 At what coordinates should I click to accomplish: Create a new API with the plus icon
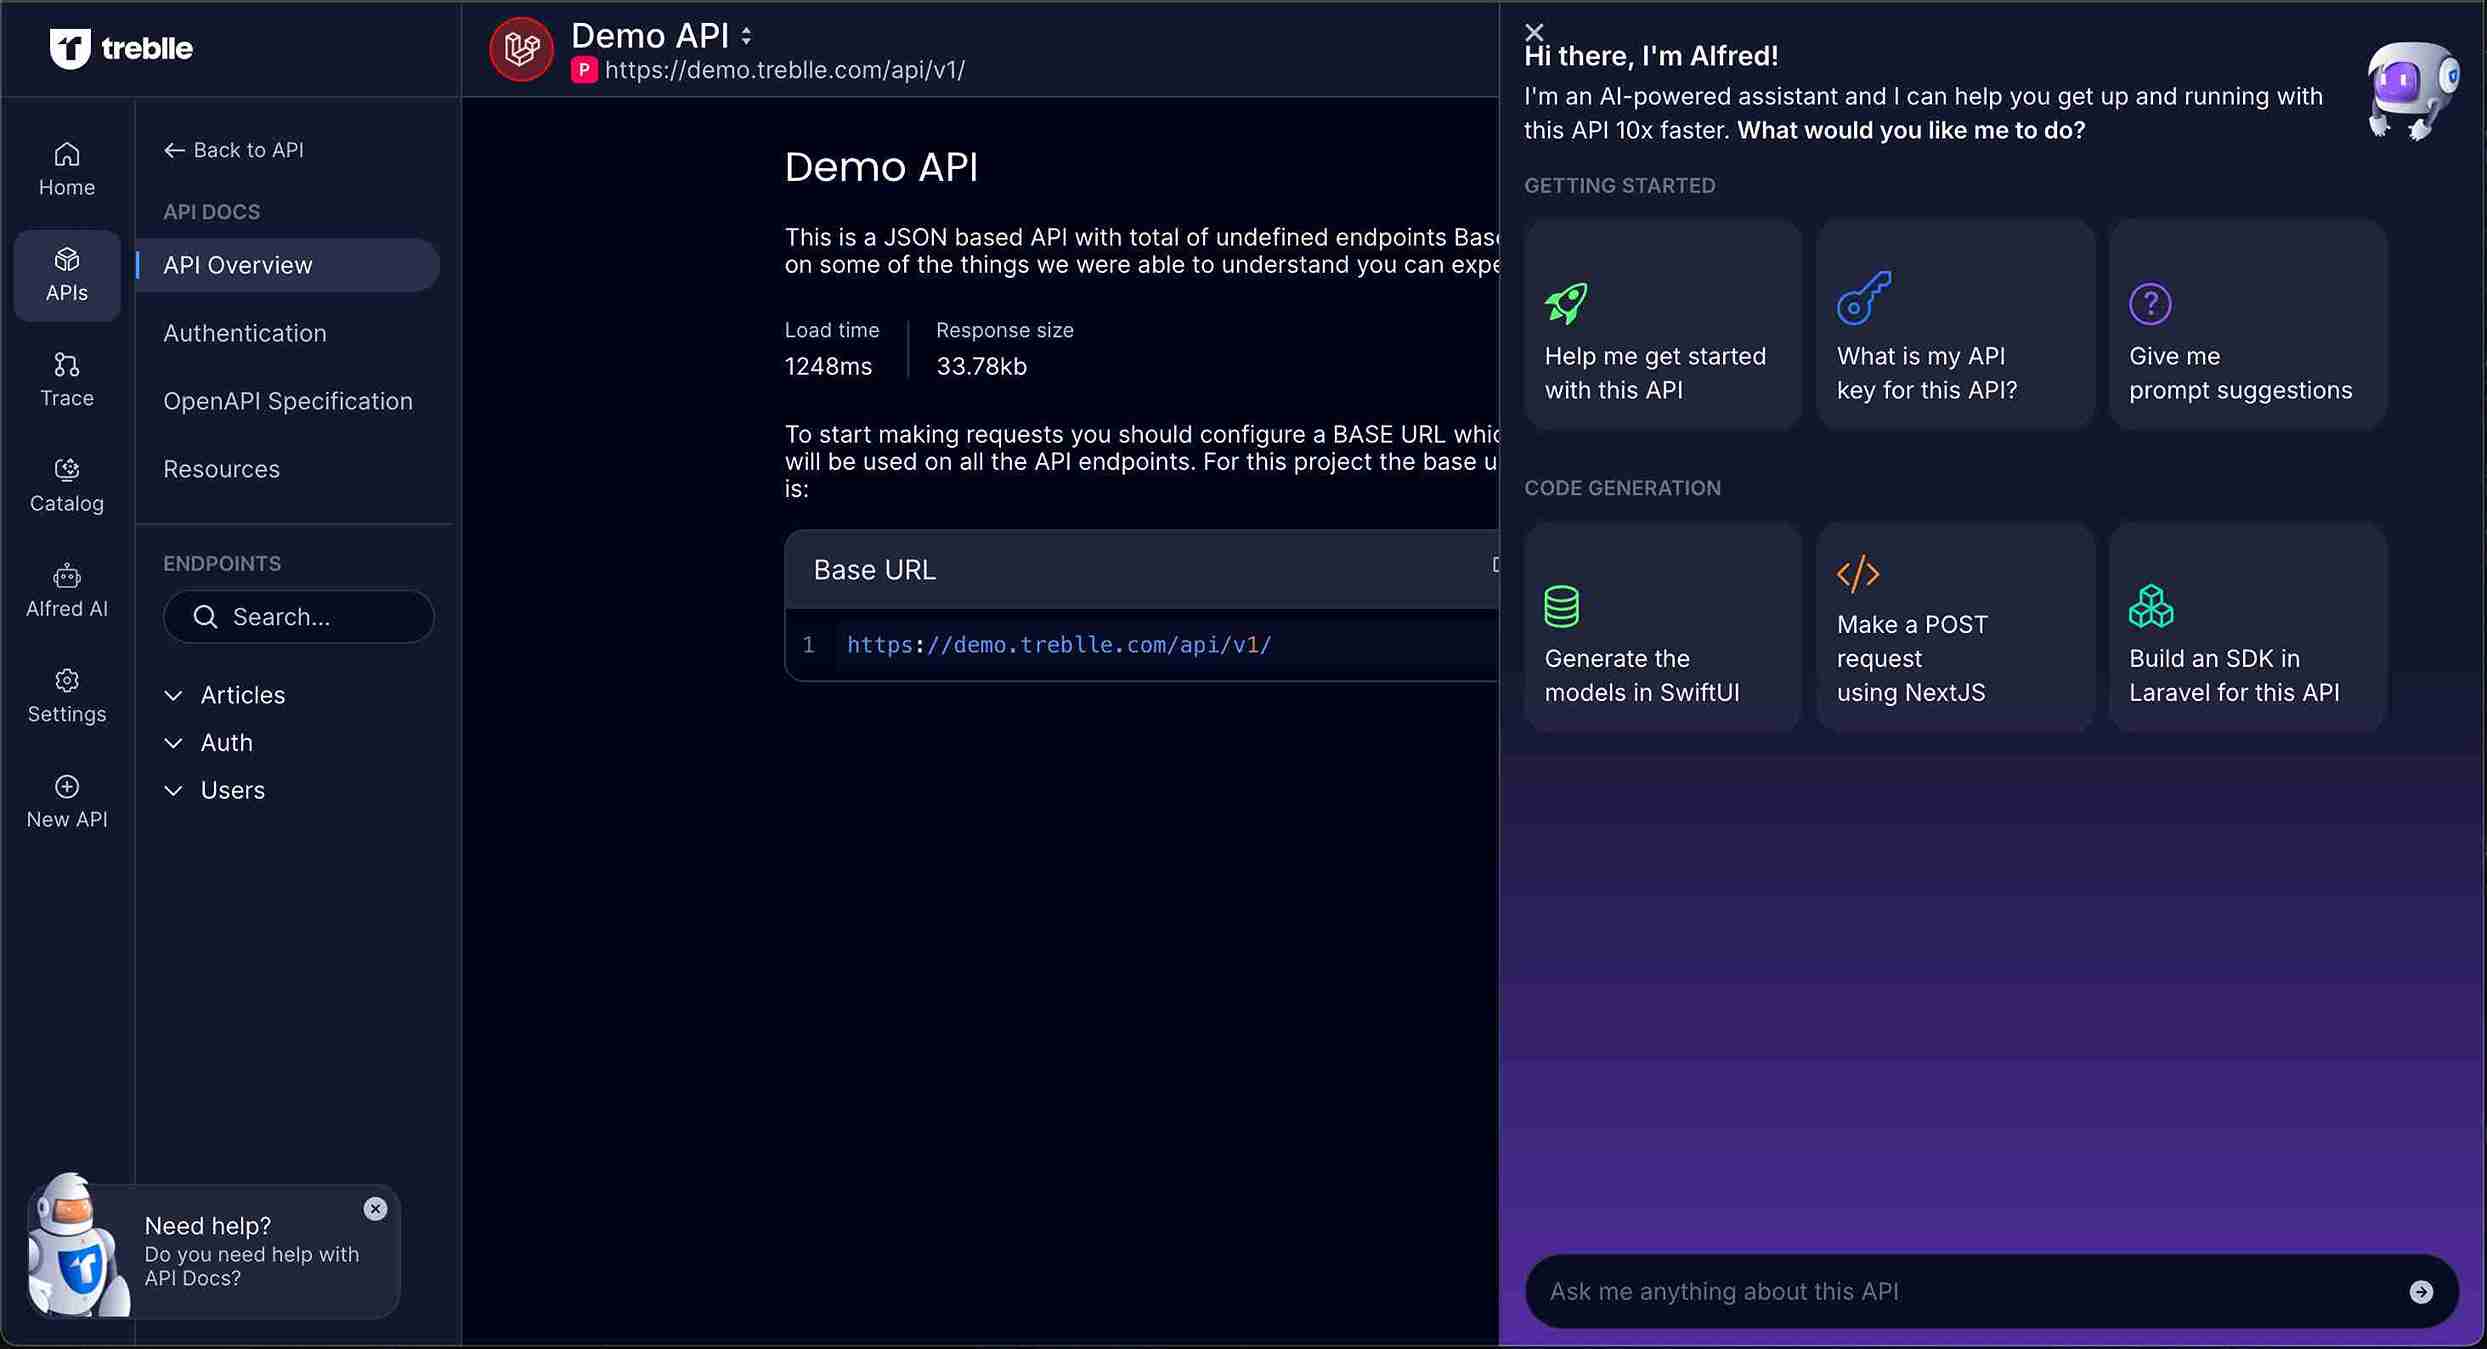pyautogui.click(x=65, y=799)
